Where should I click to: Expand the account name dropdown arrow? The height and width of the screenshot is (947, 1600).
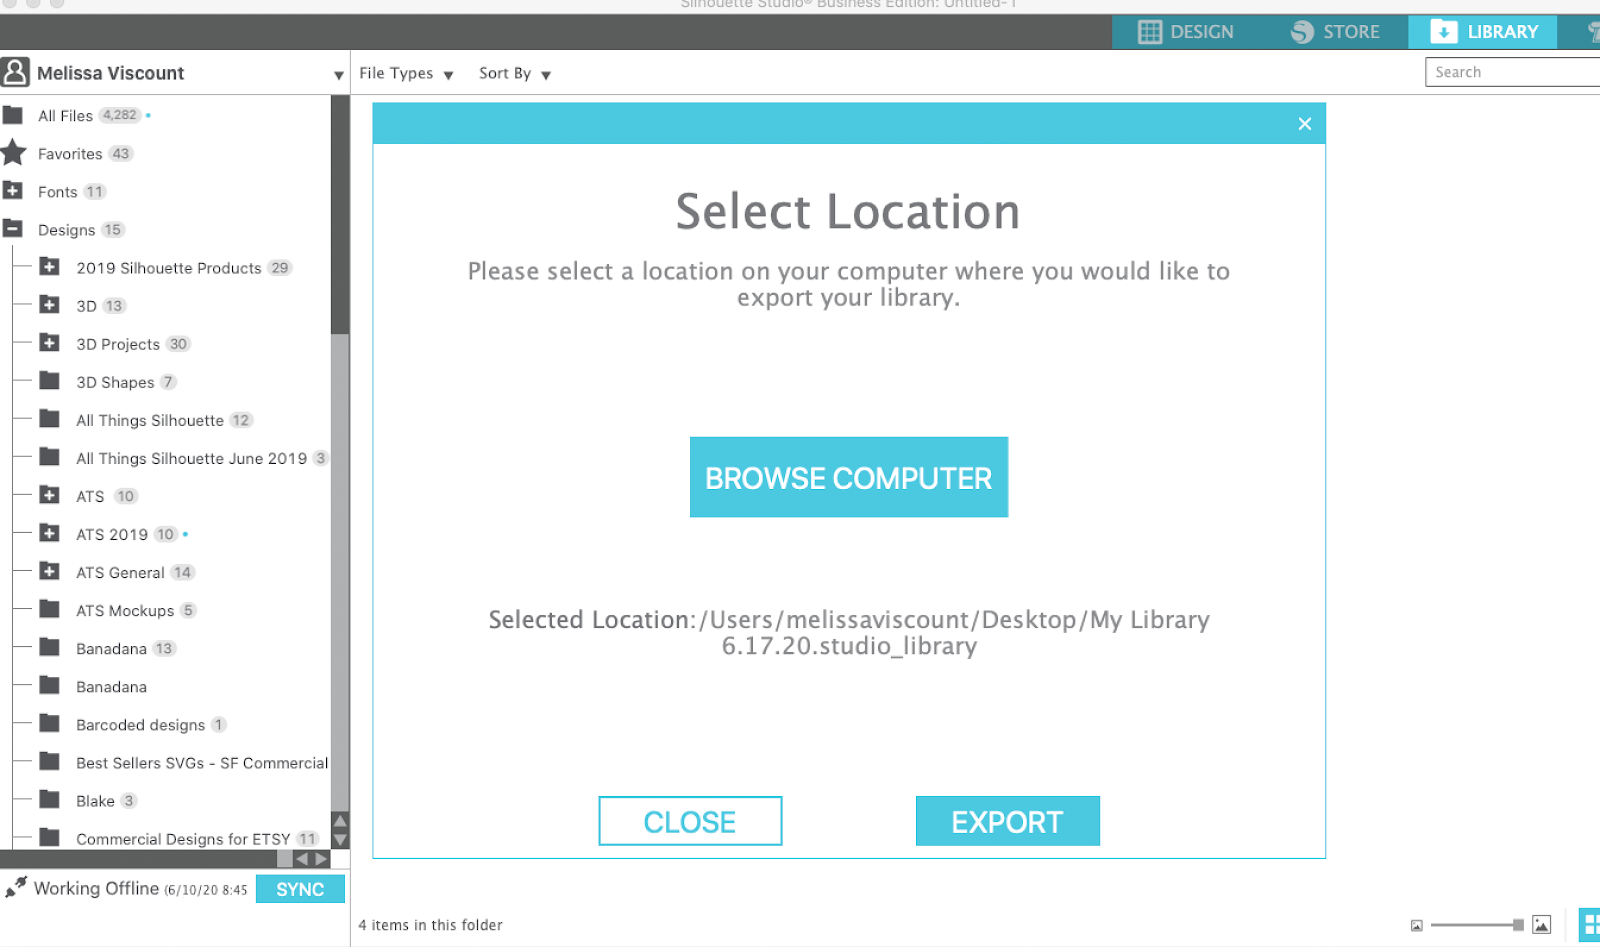pyautogui.click(x=338, y=74)
